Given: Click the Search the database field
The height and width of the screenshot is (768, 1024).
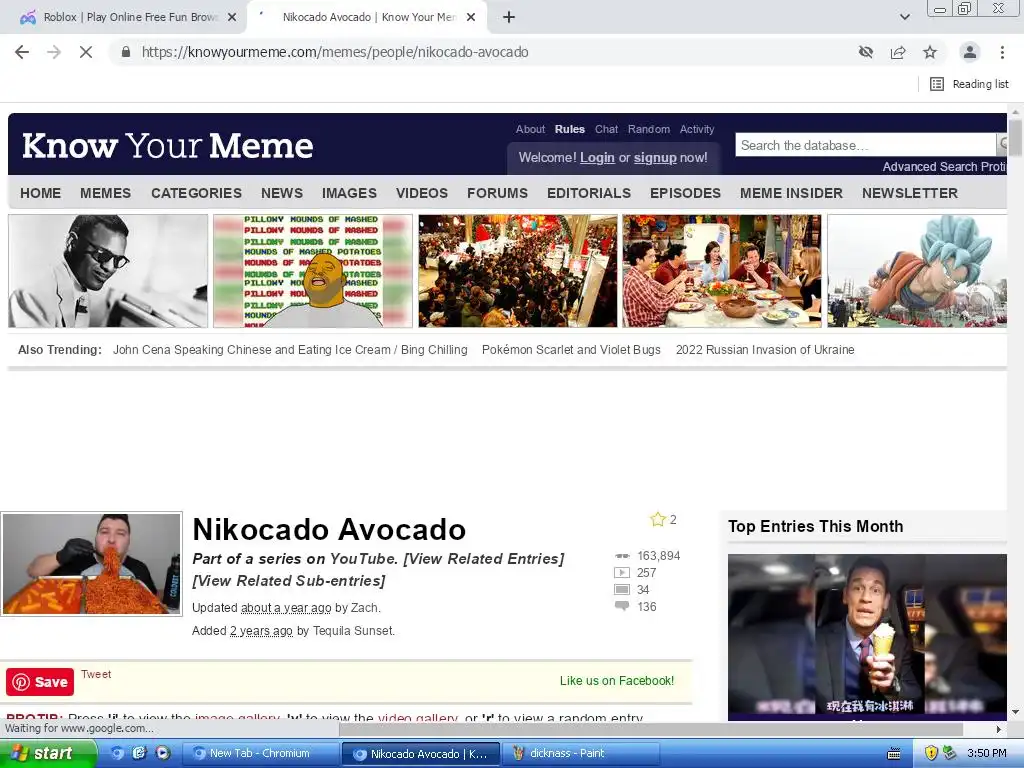Looking at the screenshot, I should tap(865, 145).
